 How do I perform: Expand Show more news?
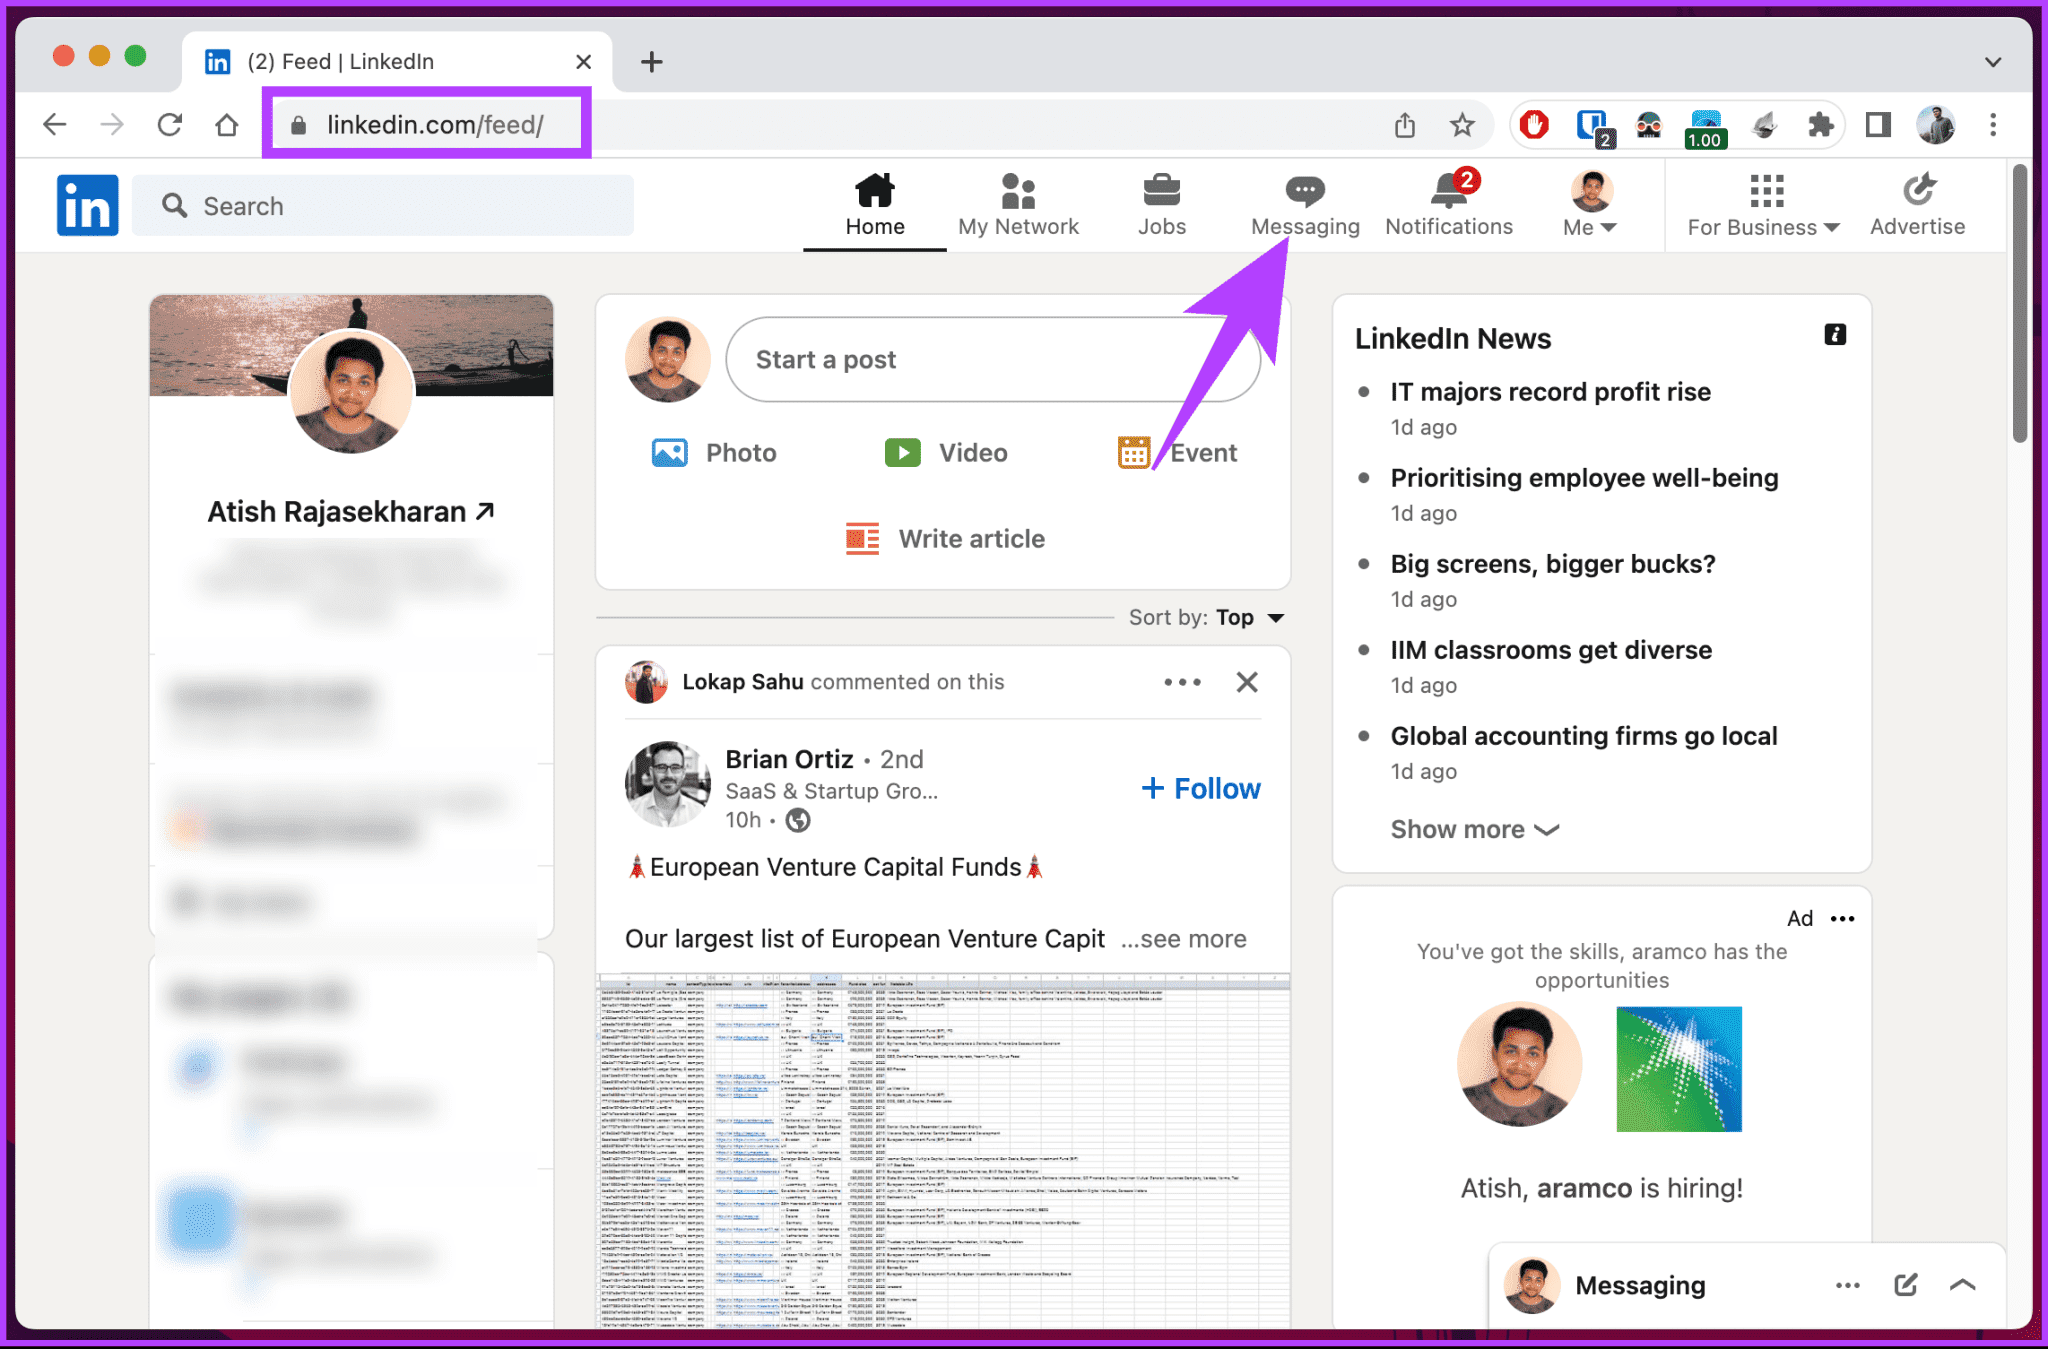[x=1475, y=830]
